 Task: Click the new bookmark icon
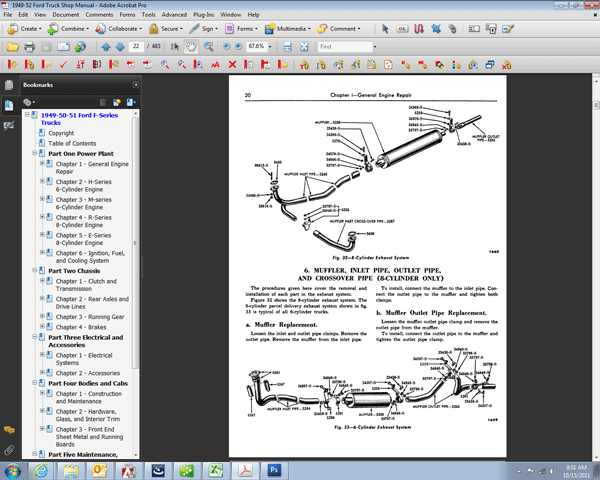pyautogui.click(x=117, y=102)
